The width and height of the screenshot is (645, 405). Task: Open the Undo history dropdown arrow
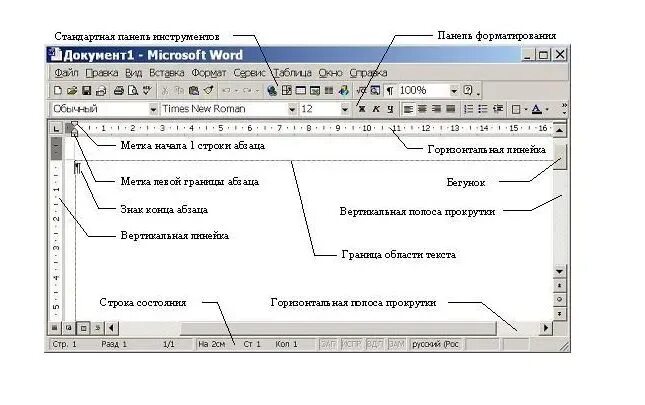pos(236,90)
